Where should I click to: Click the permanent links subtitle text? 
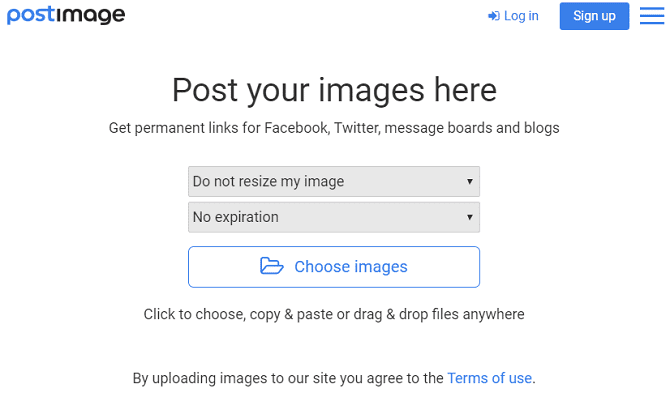coord(334,128)
